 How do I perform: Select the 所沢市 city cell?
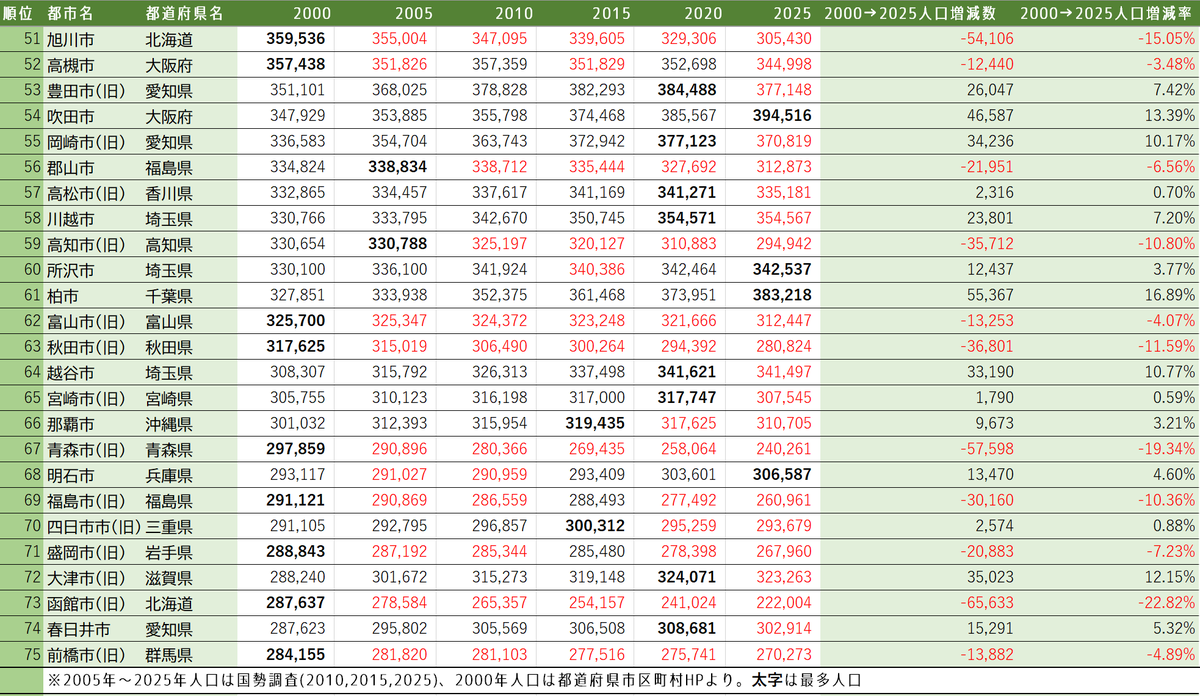71,269
